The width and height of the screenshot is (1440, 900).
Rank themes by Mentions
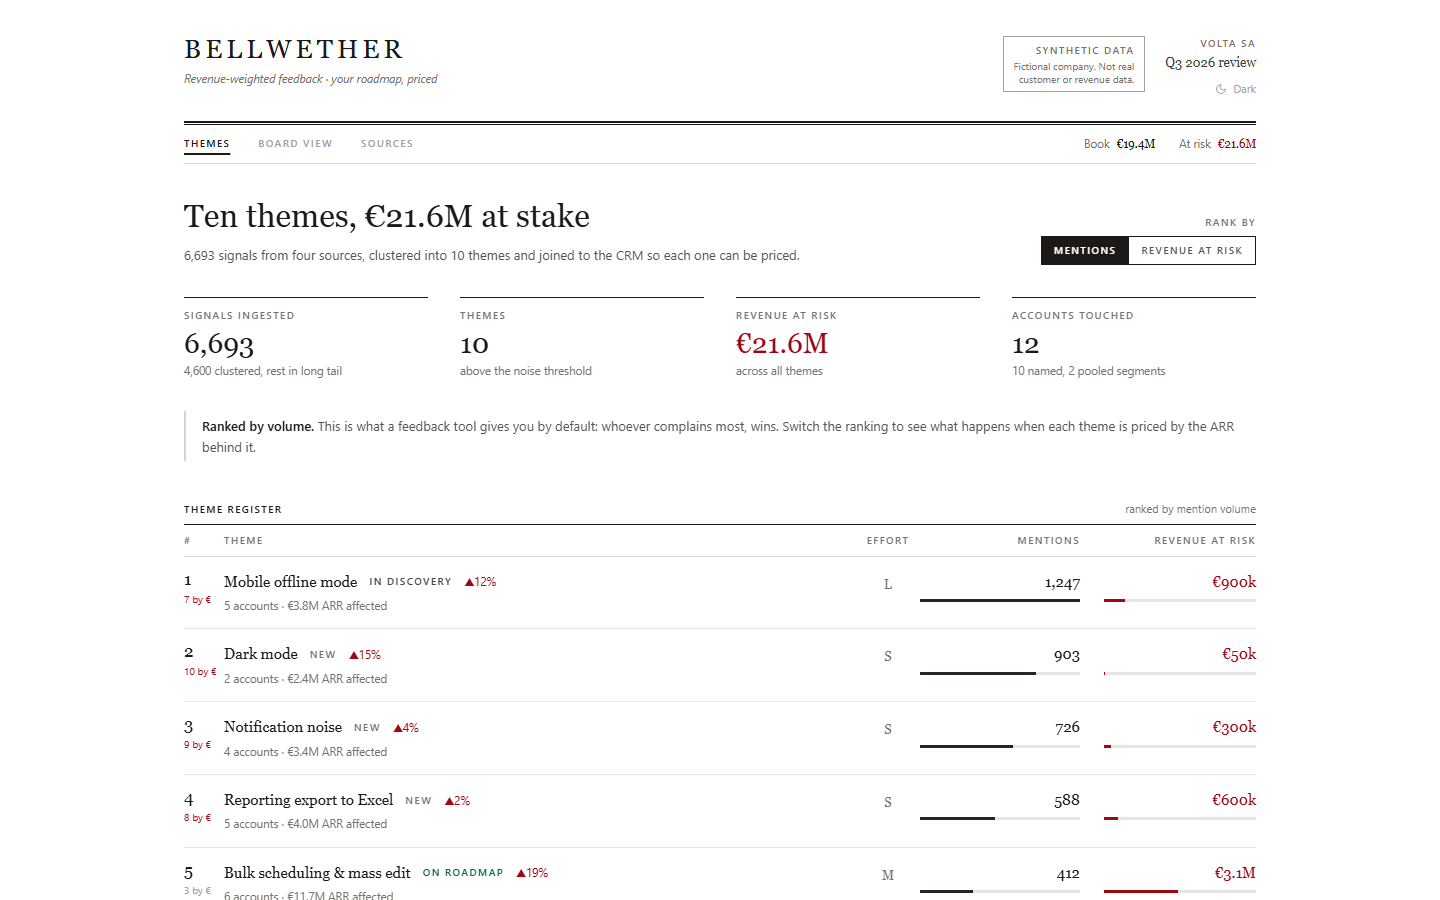[1085, 251]
